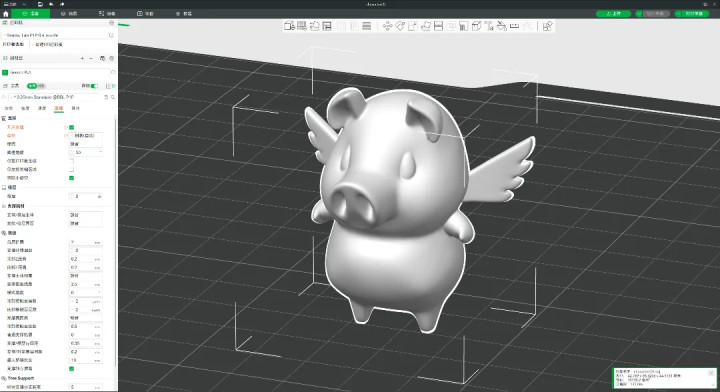Switch off the Advanced settings toggle
Screen dimensions: 720x392
94,86
